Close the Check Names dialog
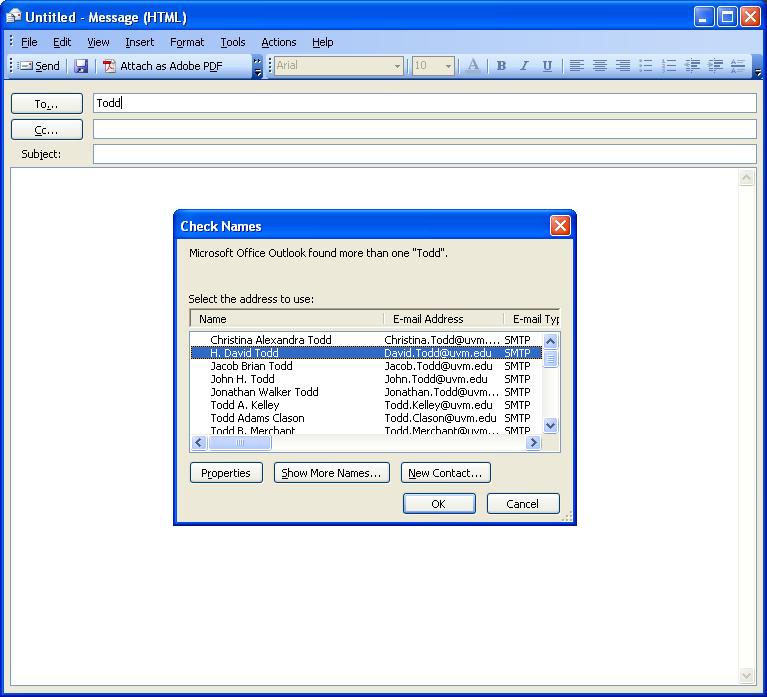Screen dimensions: 767x697 tap(560, 225)
